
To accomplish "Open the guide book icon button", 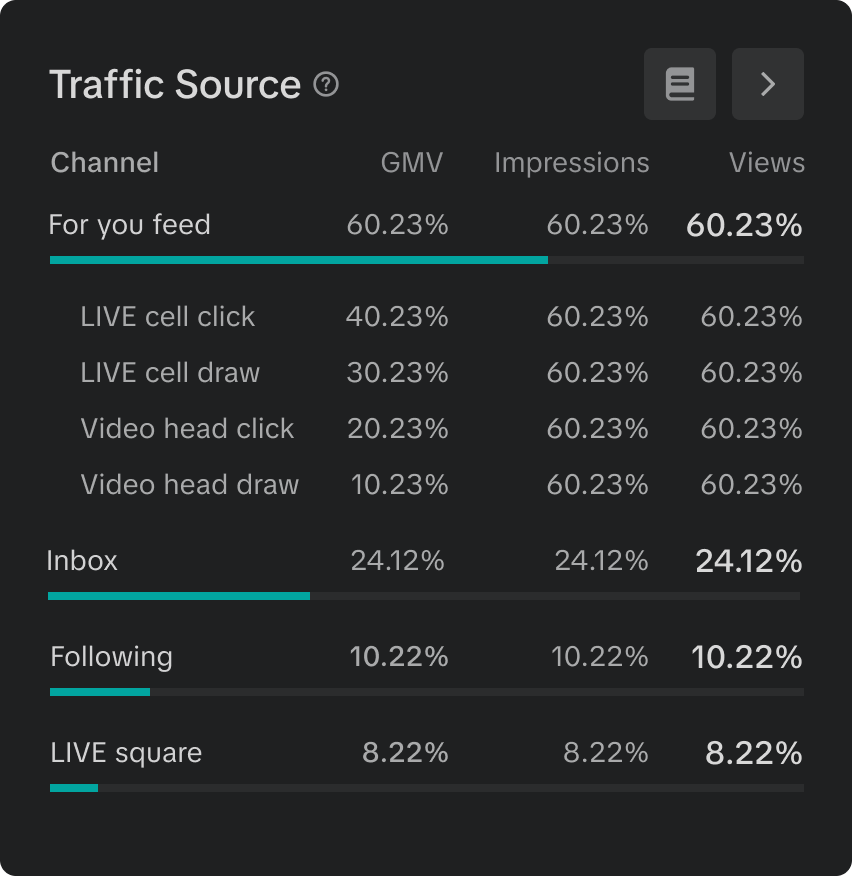I will [x=680, y=84].
